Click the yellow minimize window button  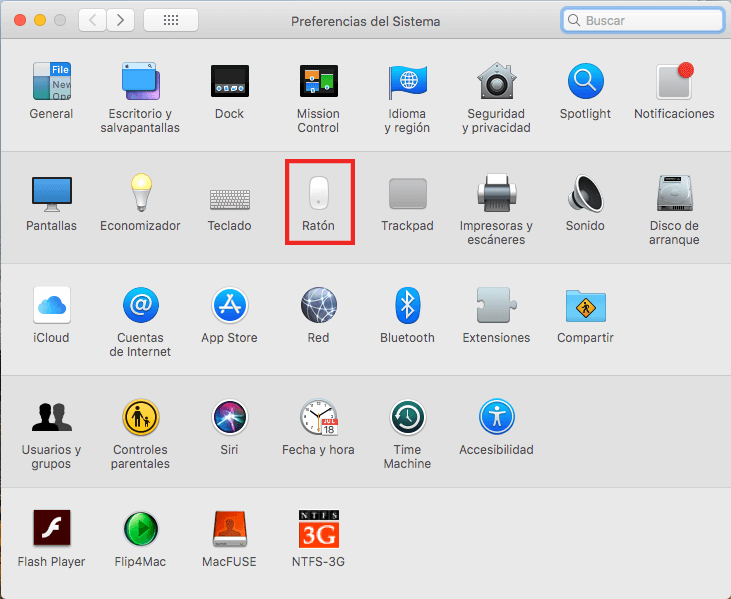click(40, 20)
